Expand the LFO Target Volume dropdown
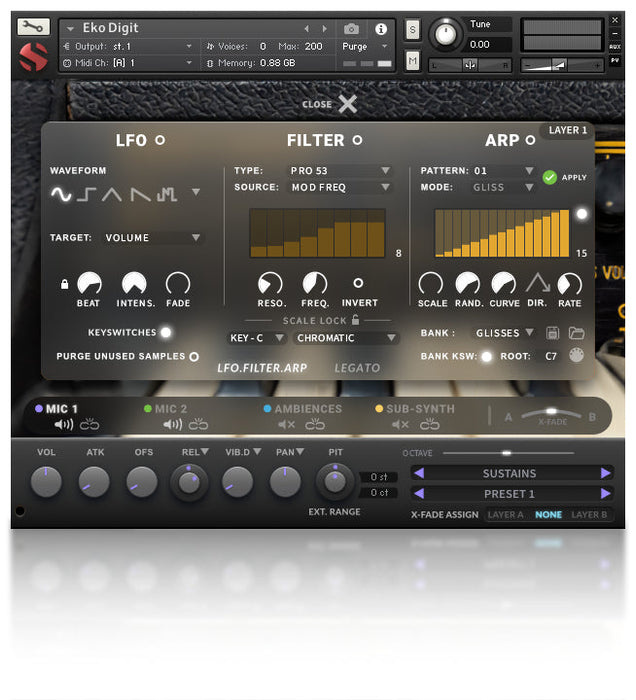 153,238
